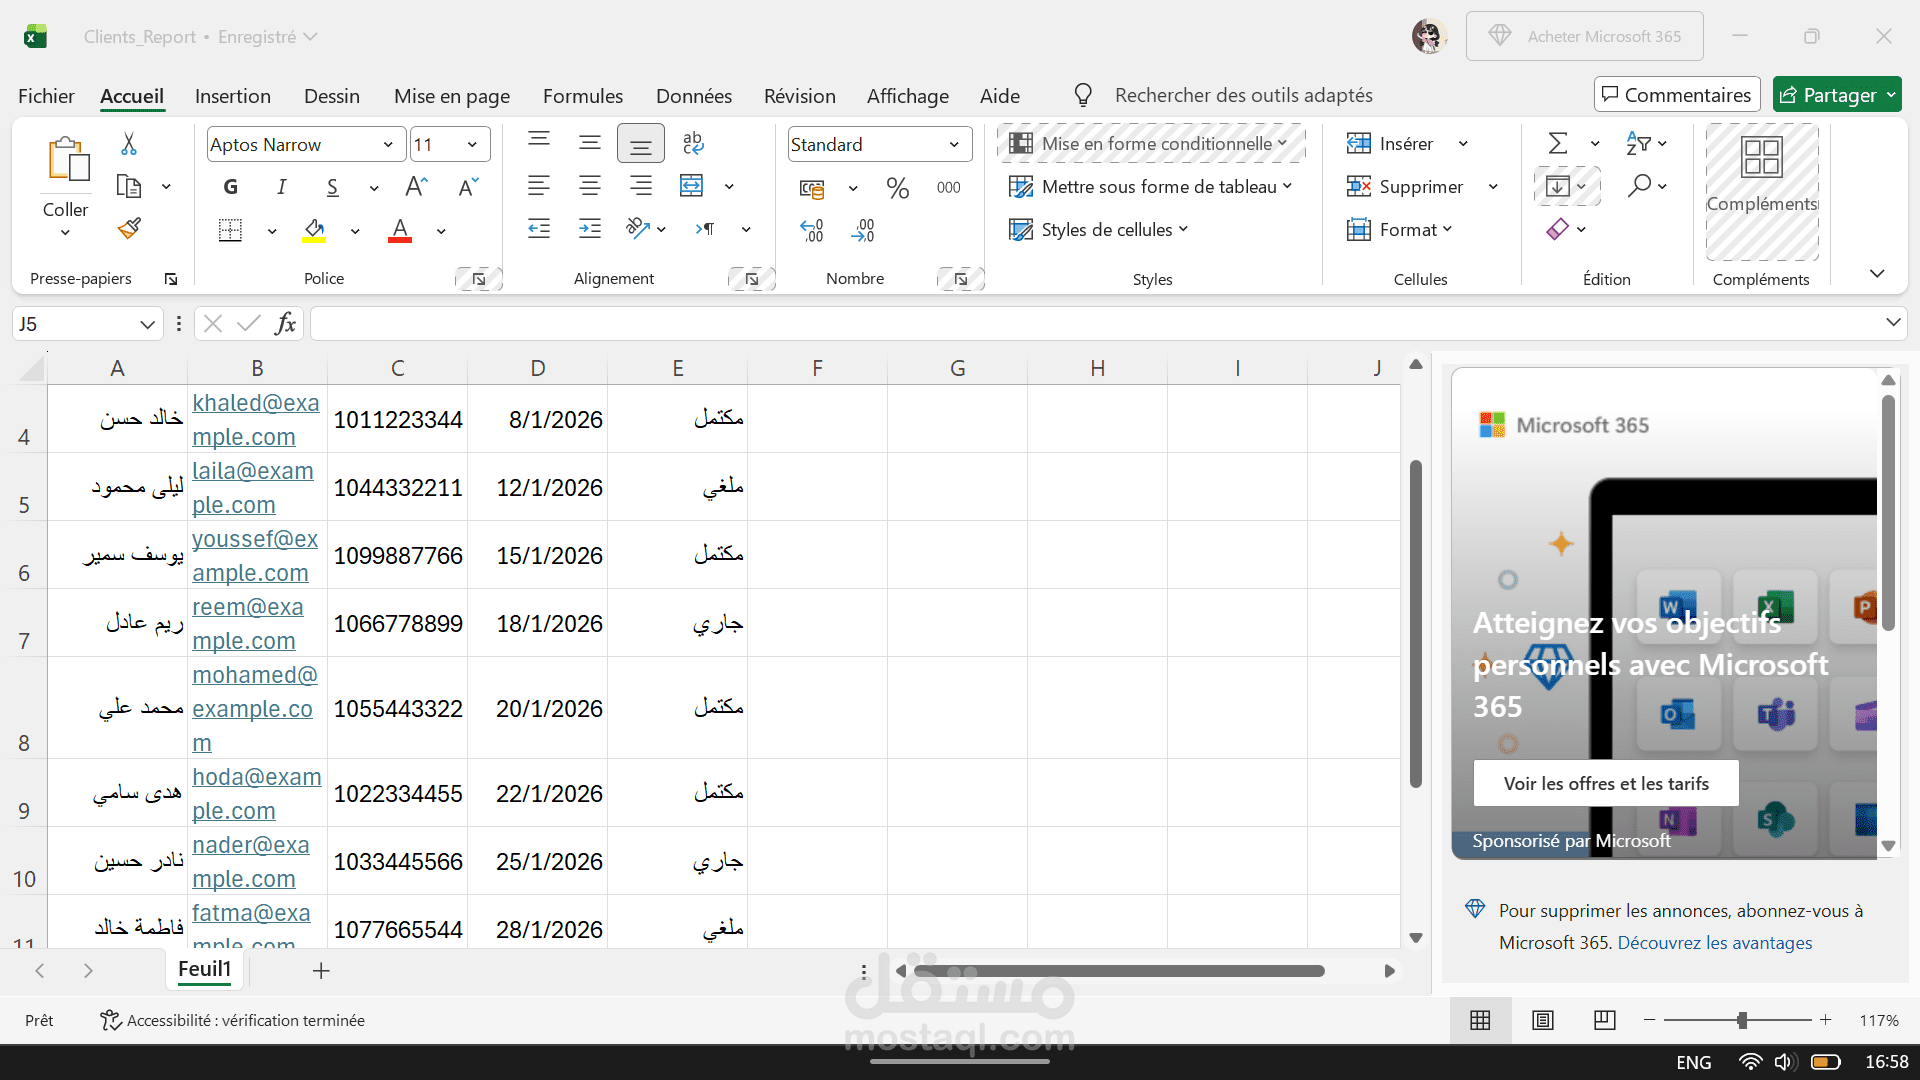The width and height of the screenshot is (1920, 1080).
Task: Toggle bold formatting (G button)
Action: pyautogui.click(x=231, y=187)
